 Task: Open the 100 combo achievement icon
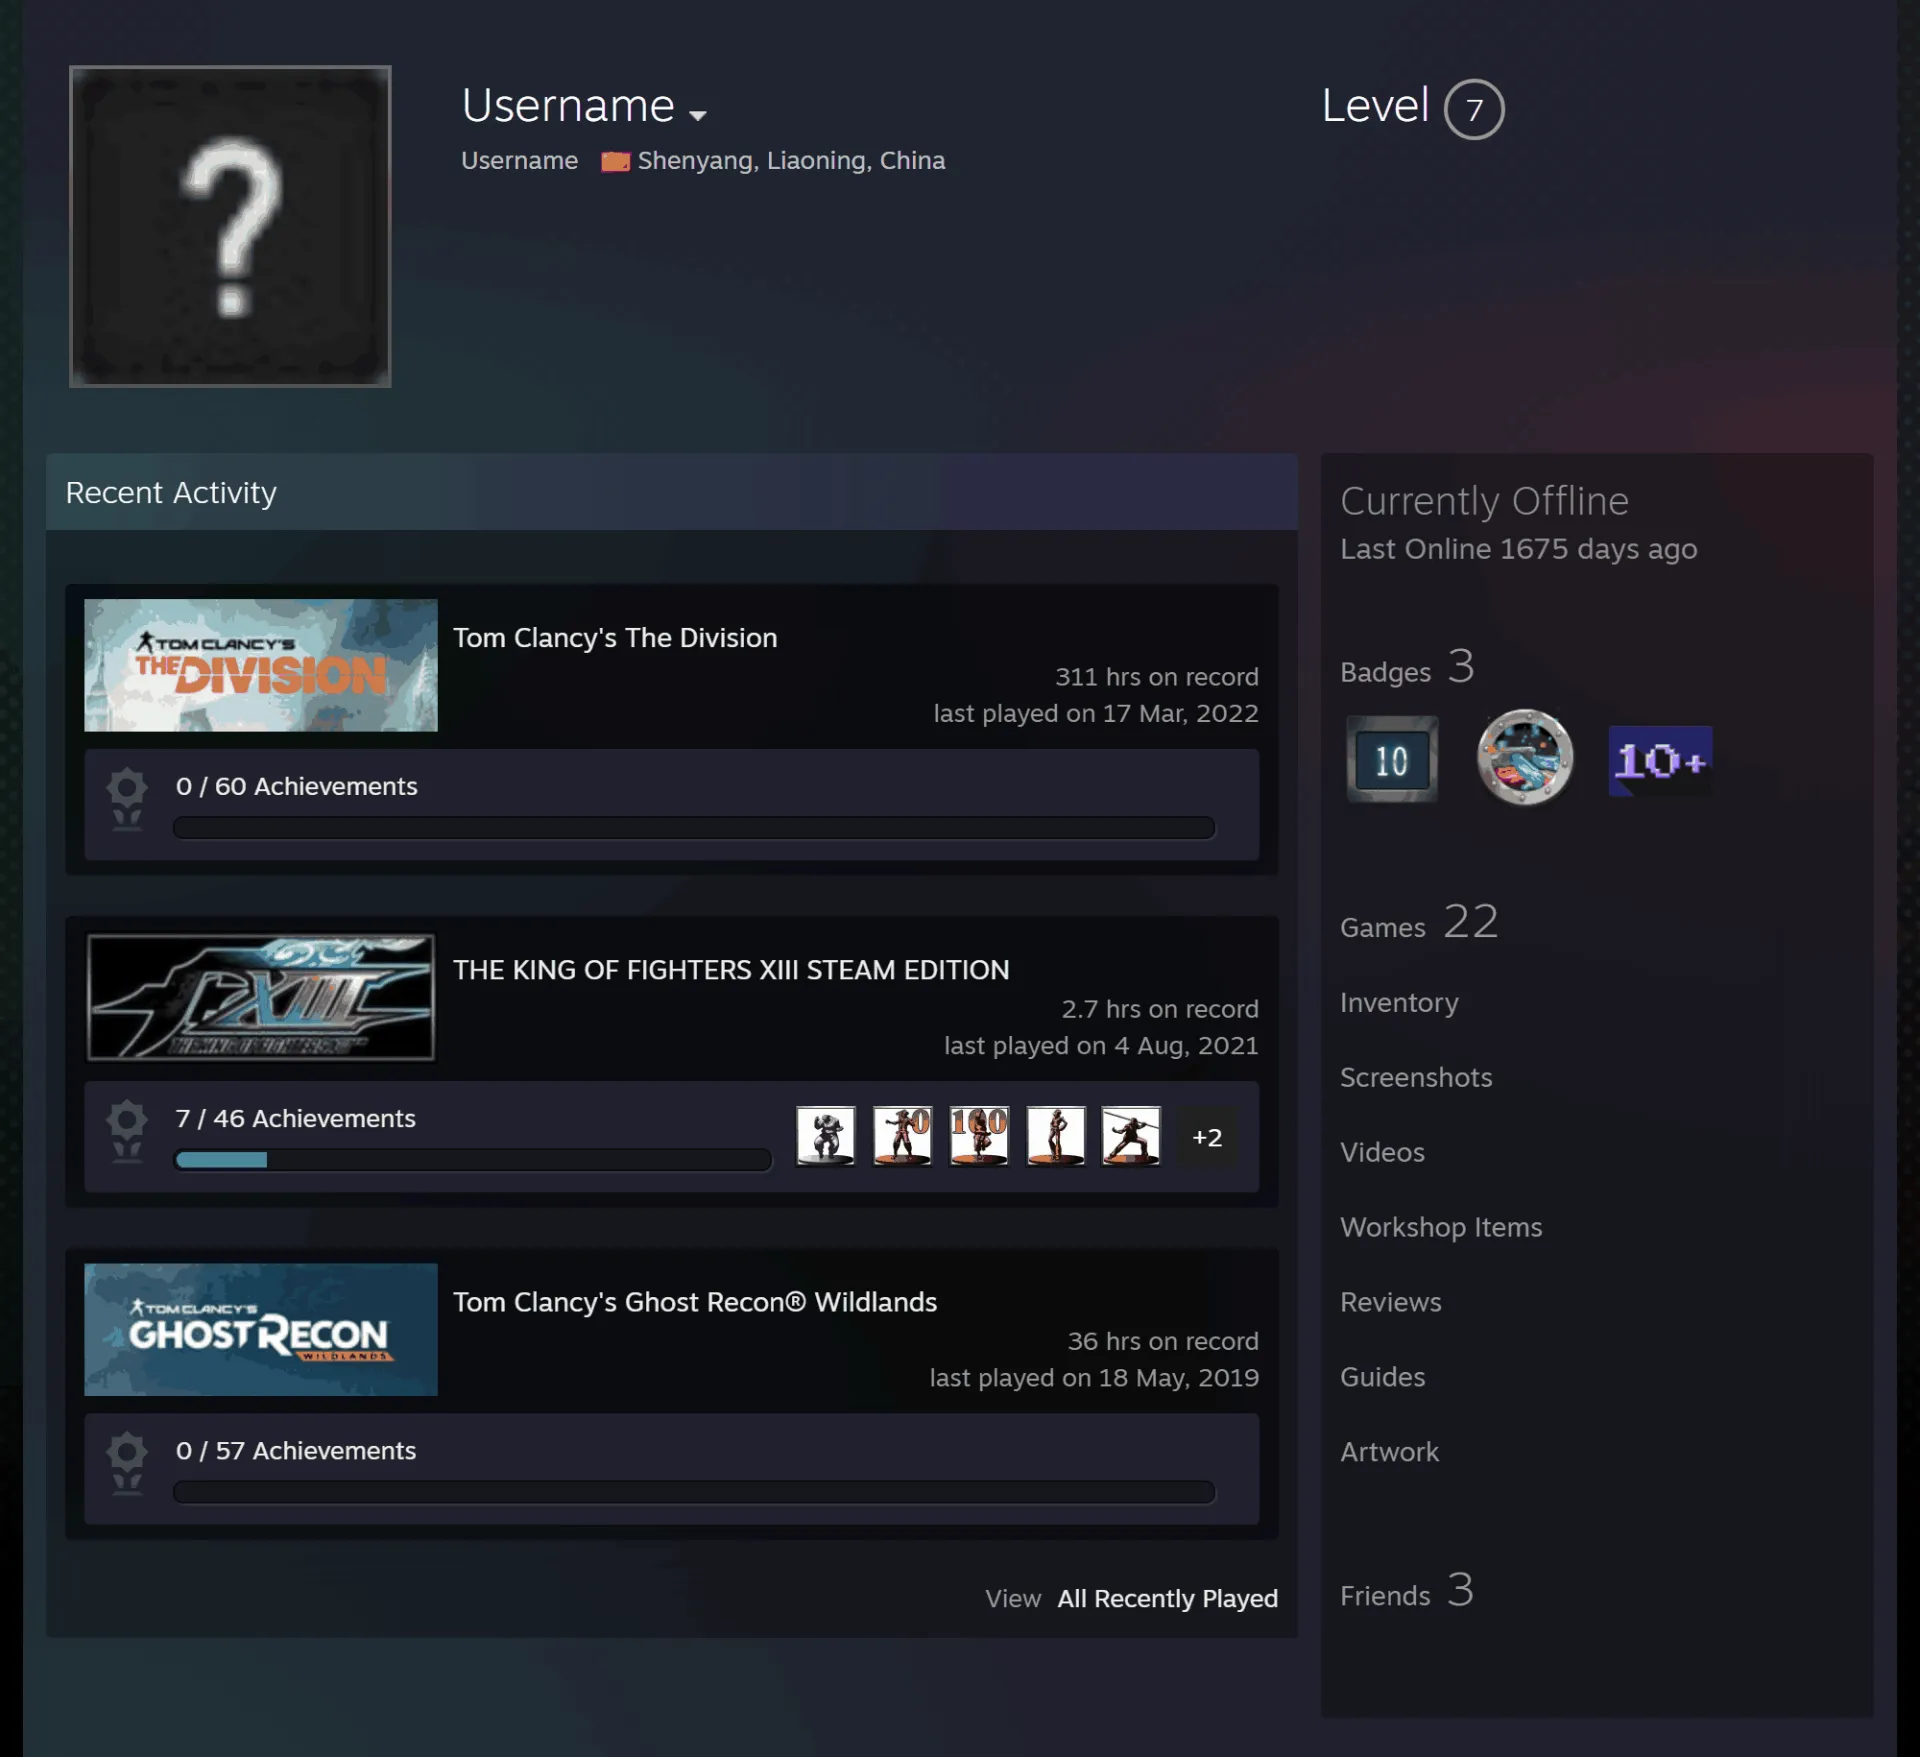[x=979, y=1135]
